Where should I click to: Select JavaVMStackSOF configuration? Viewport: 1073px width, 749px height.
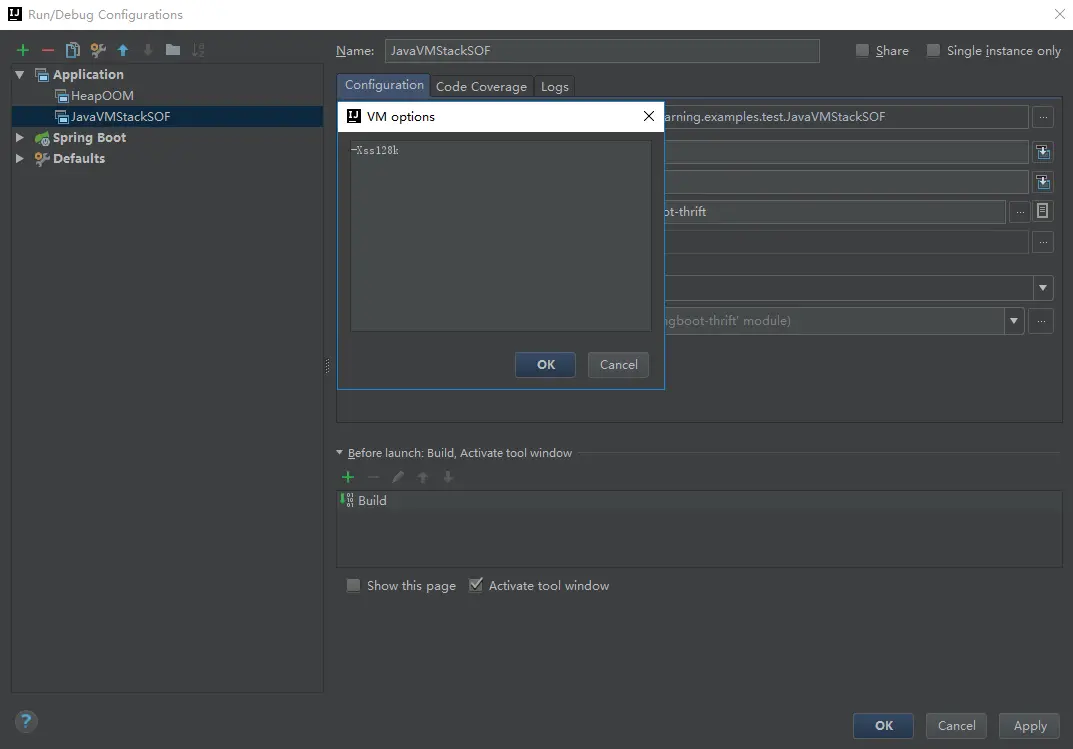click(x=168, y=116)
